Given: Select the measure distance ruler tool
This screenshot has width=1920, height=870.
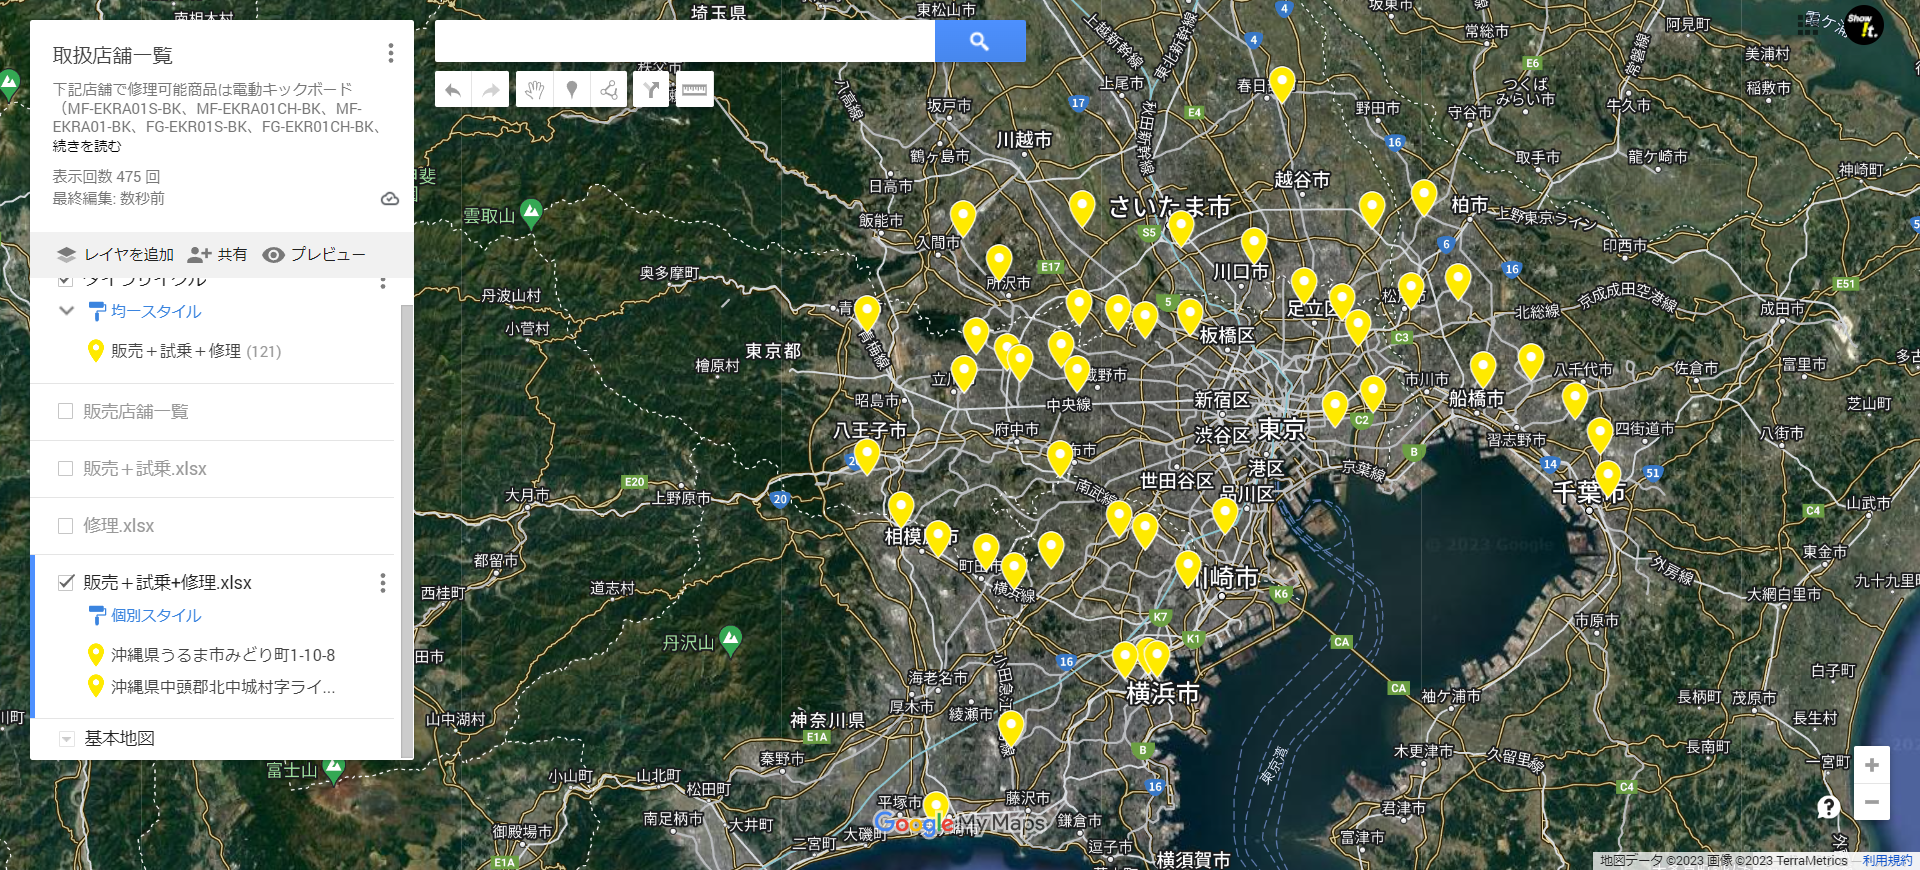Looking at the screenshot, I should pos(695,90).
